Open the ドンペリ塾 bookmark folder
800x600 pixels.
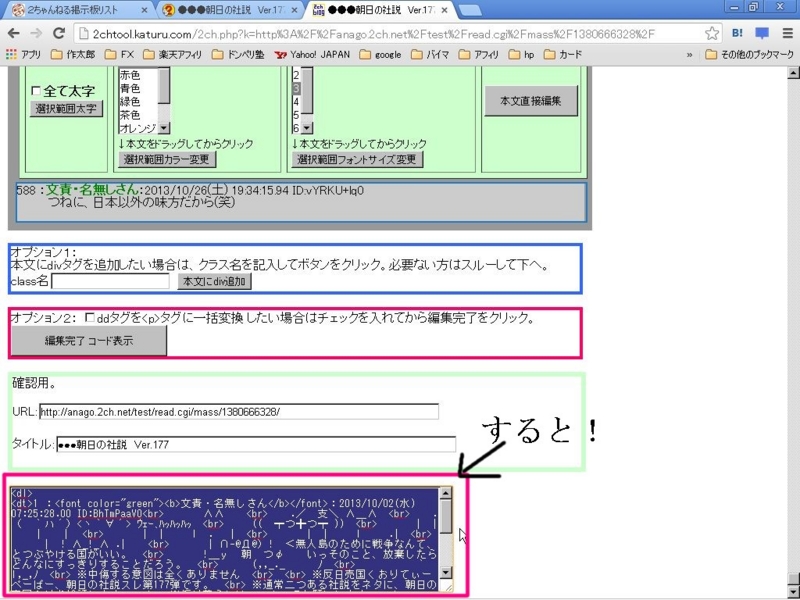(x=238, y=54)
